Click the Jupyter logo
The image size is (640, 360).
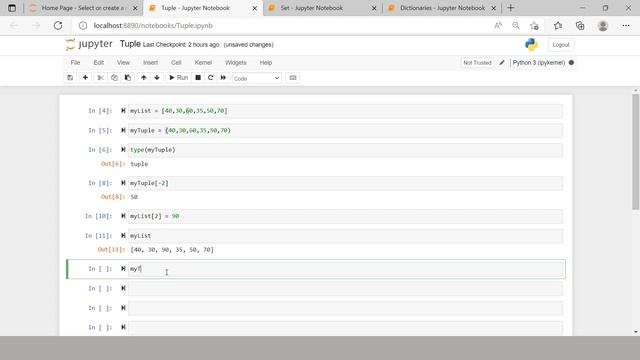coord(89,44)
